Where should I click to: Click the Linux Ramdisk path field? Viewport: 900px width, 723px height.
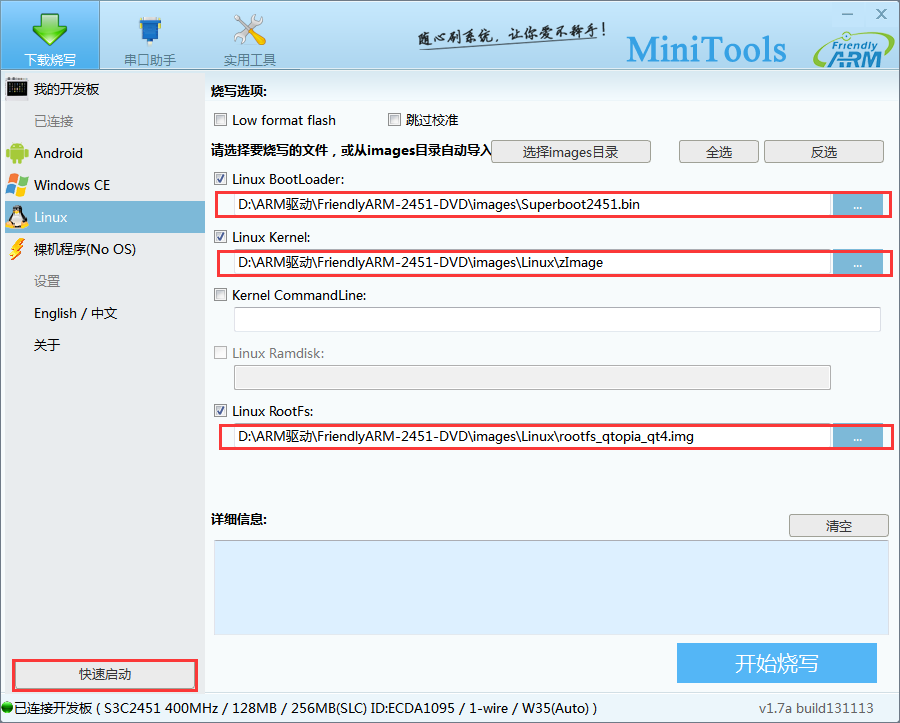point(532,378)
